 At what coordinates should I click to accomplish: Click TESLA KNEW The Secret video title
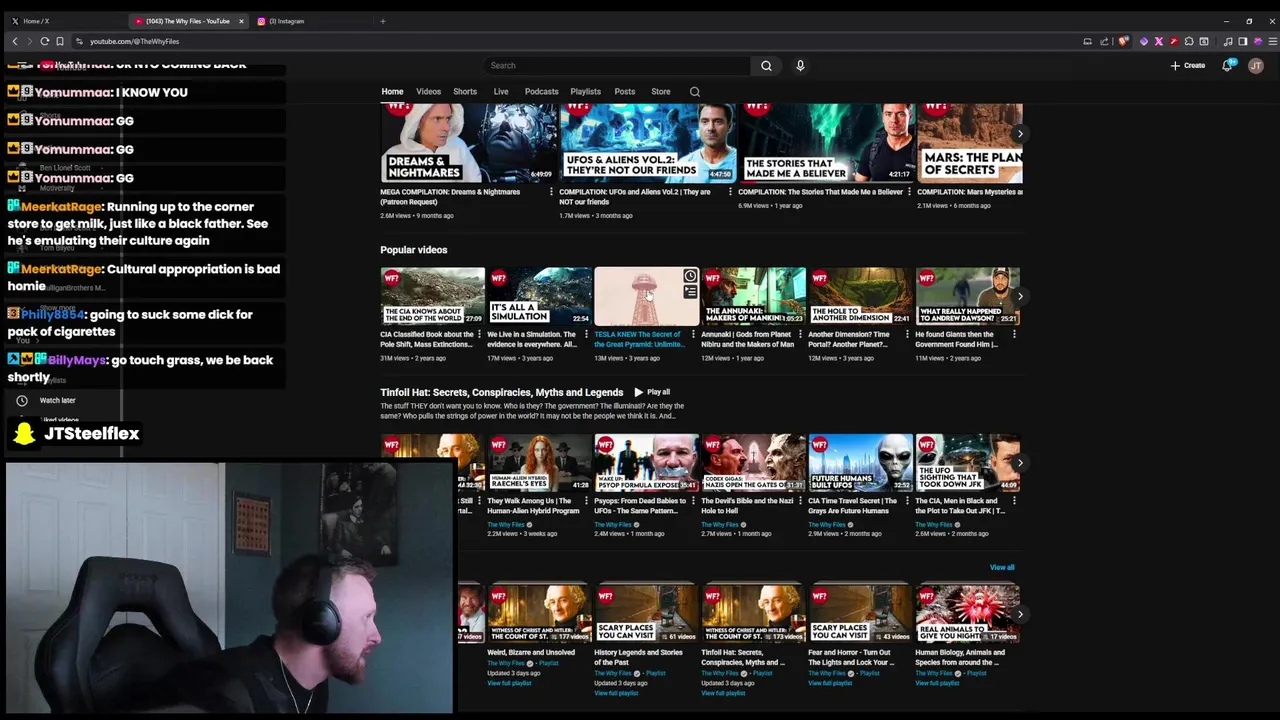pos(639,339)
